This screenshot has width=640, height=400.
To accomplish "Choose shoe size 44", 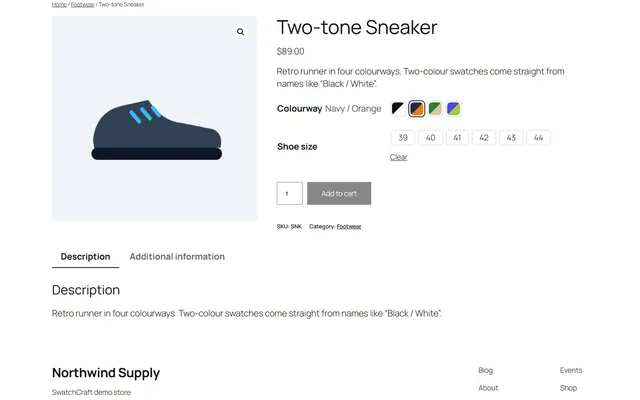I will [x=538, y=138].
